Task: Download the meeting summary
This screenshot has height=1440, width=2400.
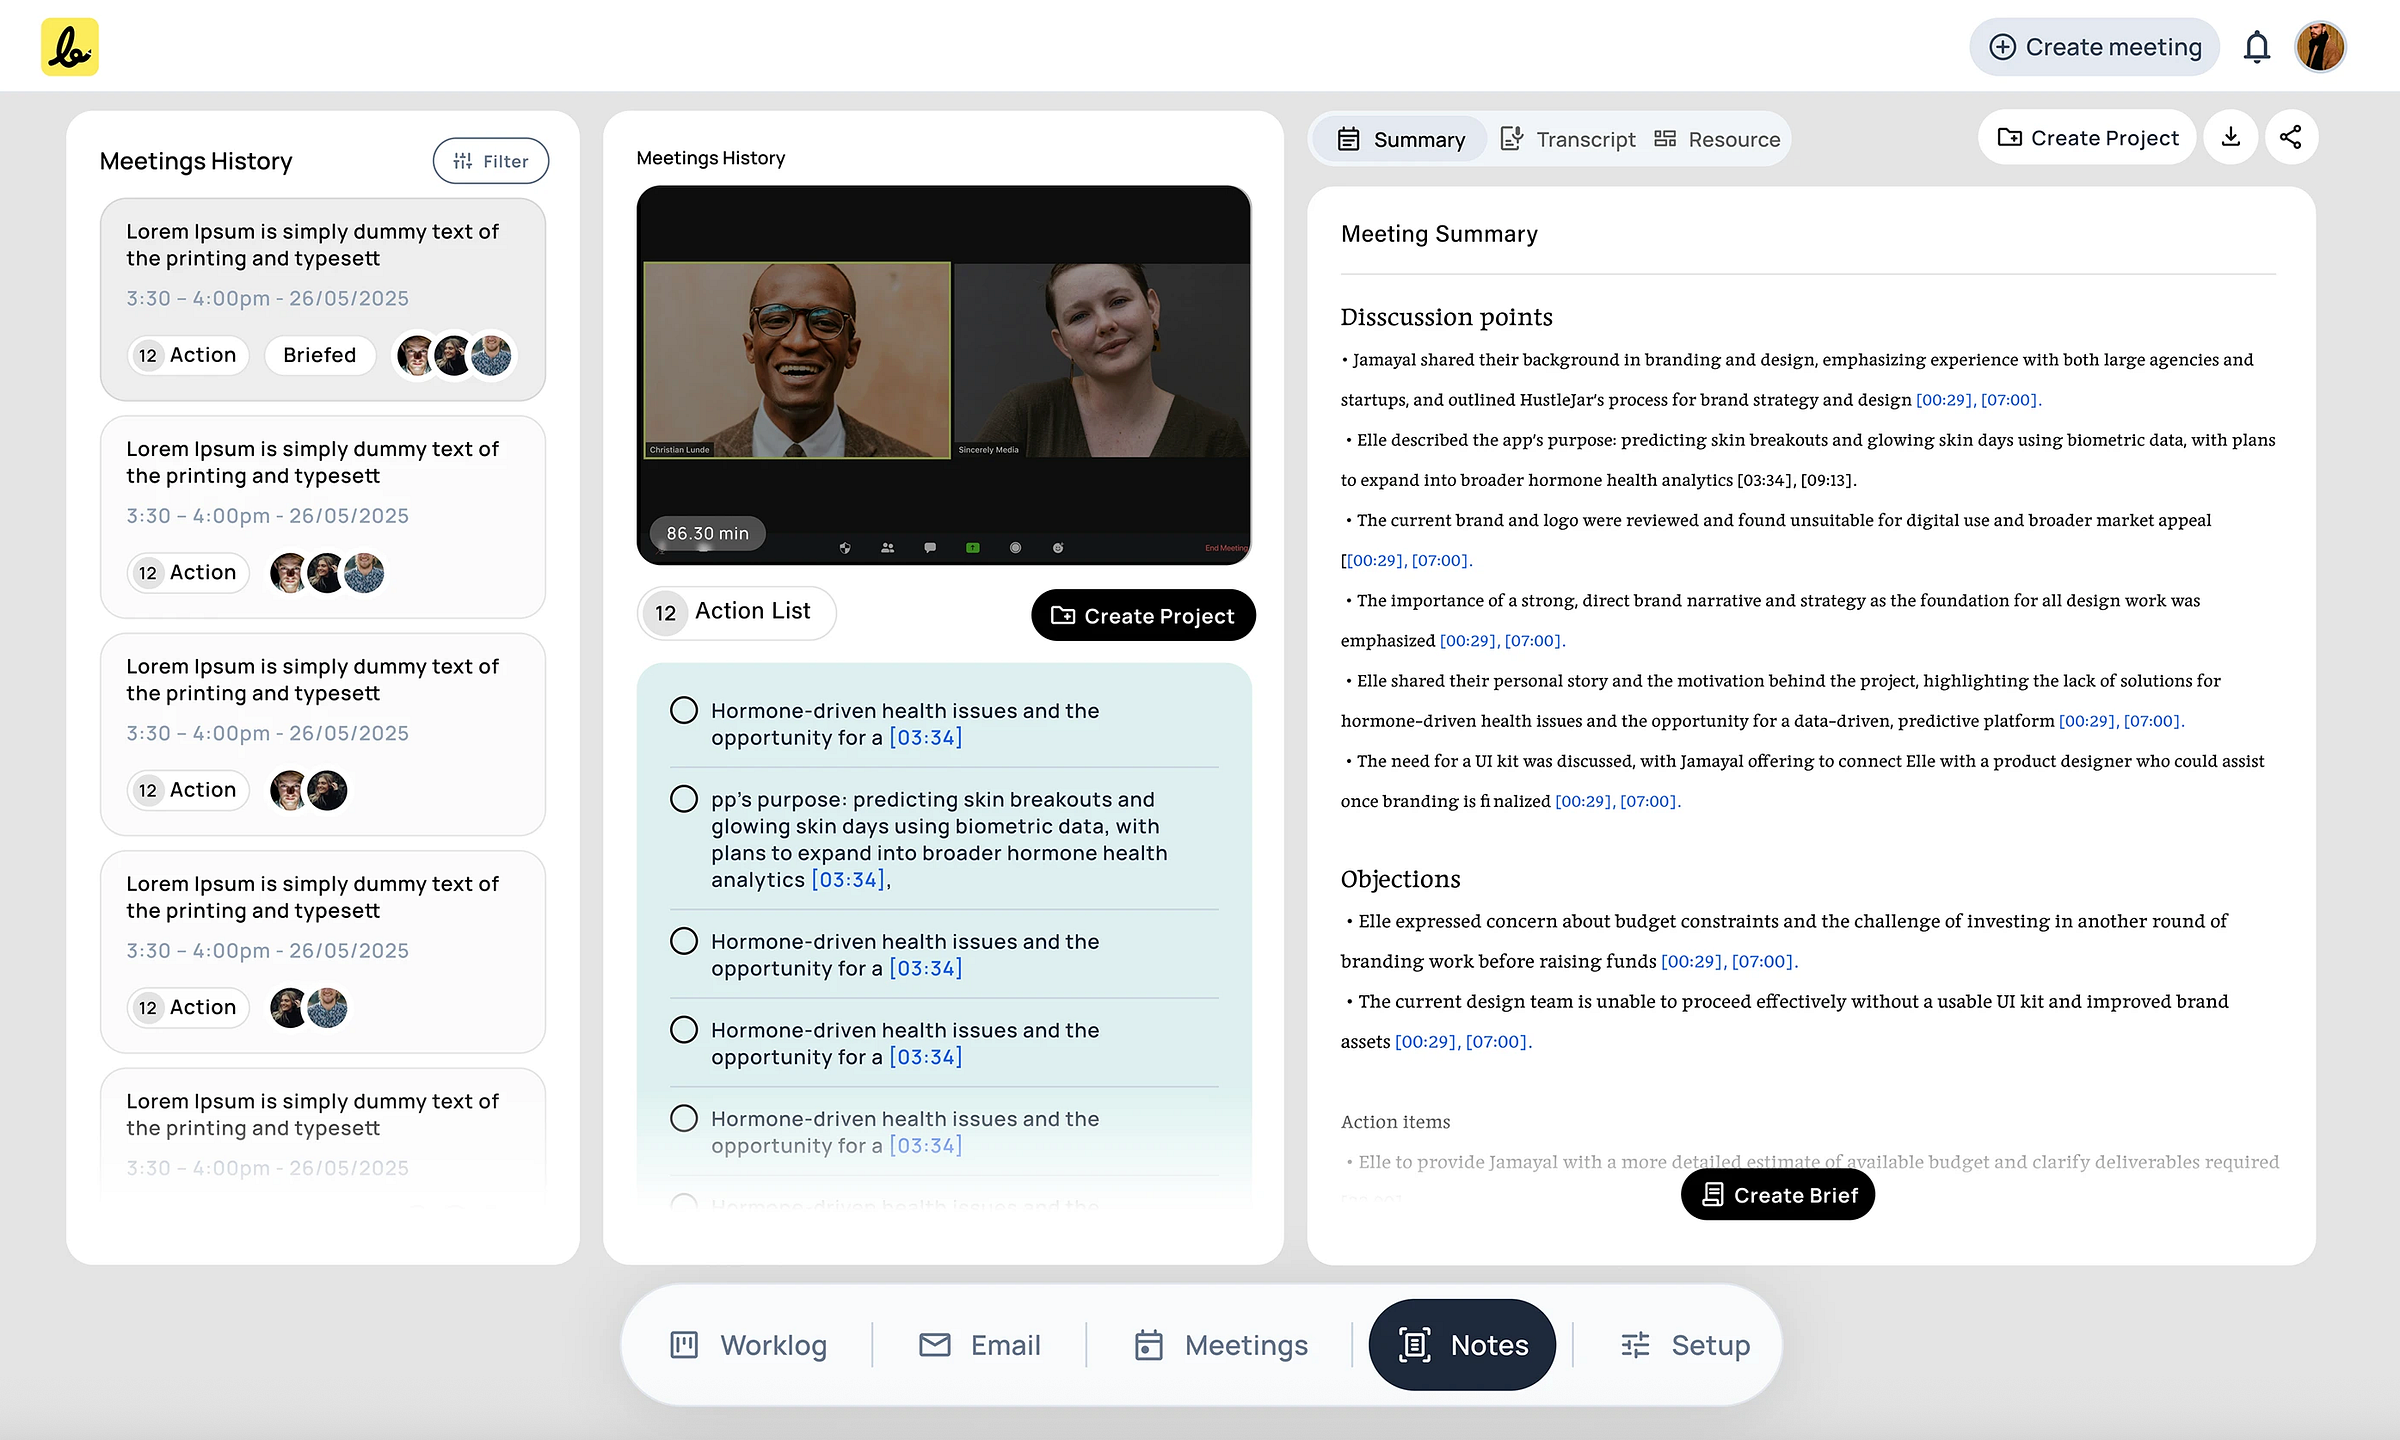Action: (x=2230, y=137)
